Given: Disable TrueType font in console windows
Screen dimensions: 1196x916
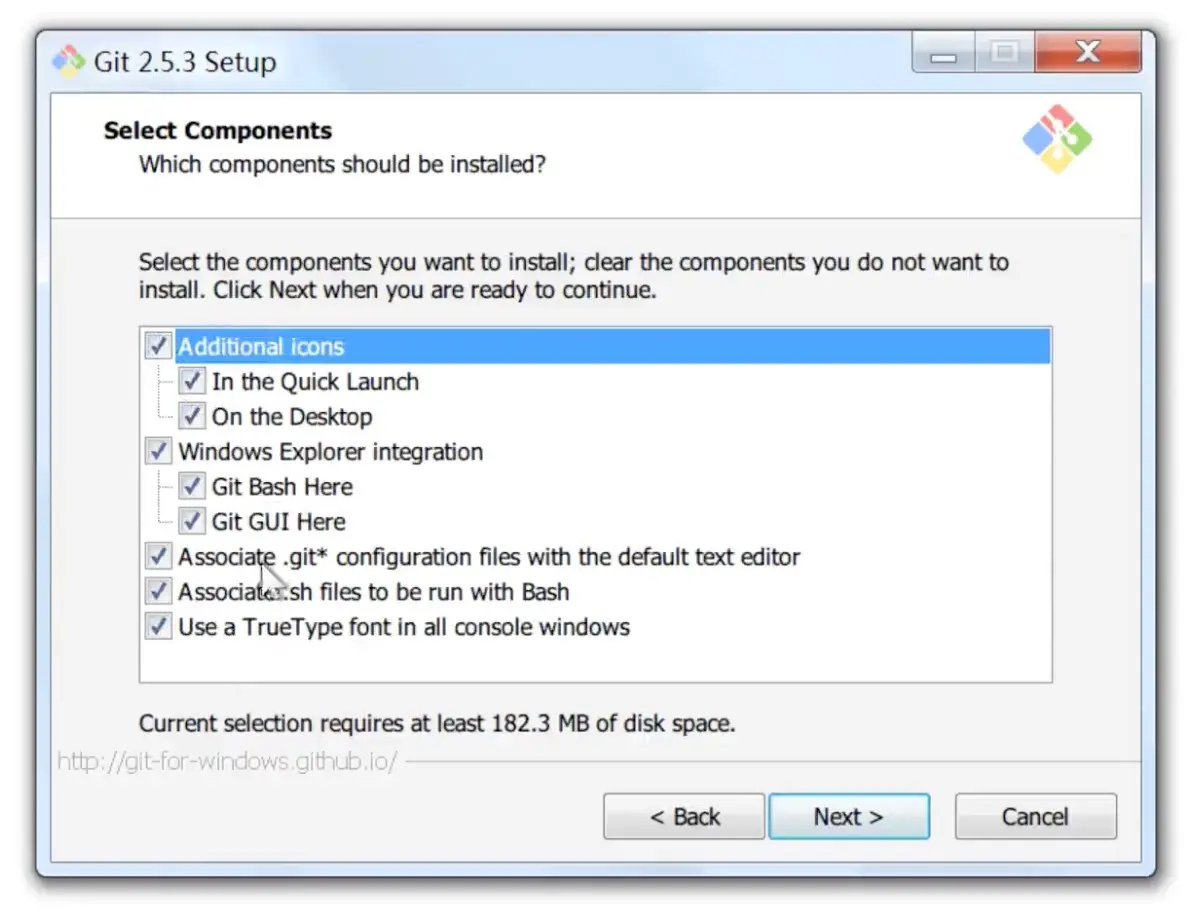Looking at the screenshot, I should tap(158, 627).
